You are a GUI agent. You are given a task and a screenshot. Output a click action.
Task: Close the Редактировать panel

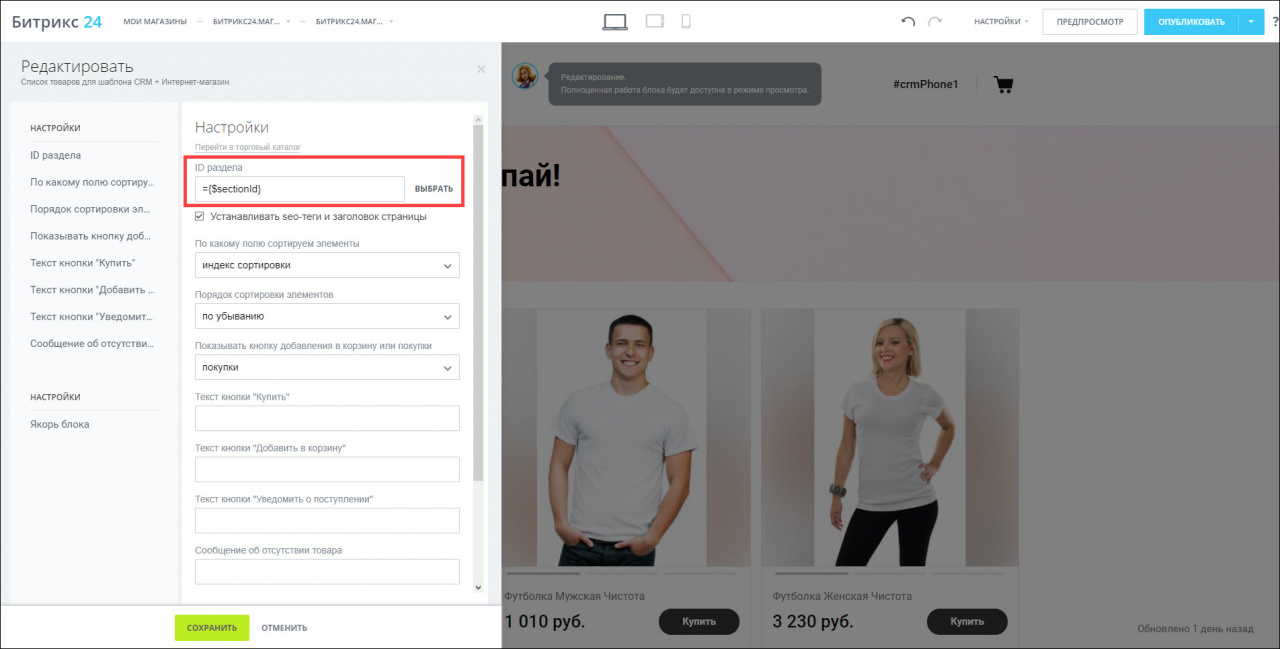pos(481,69)
